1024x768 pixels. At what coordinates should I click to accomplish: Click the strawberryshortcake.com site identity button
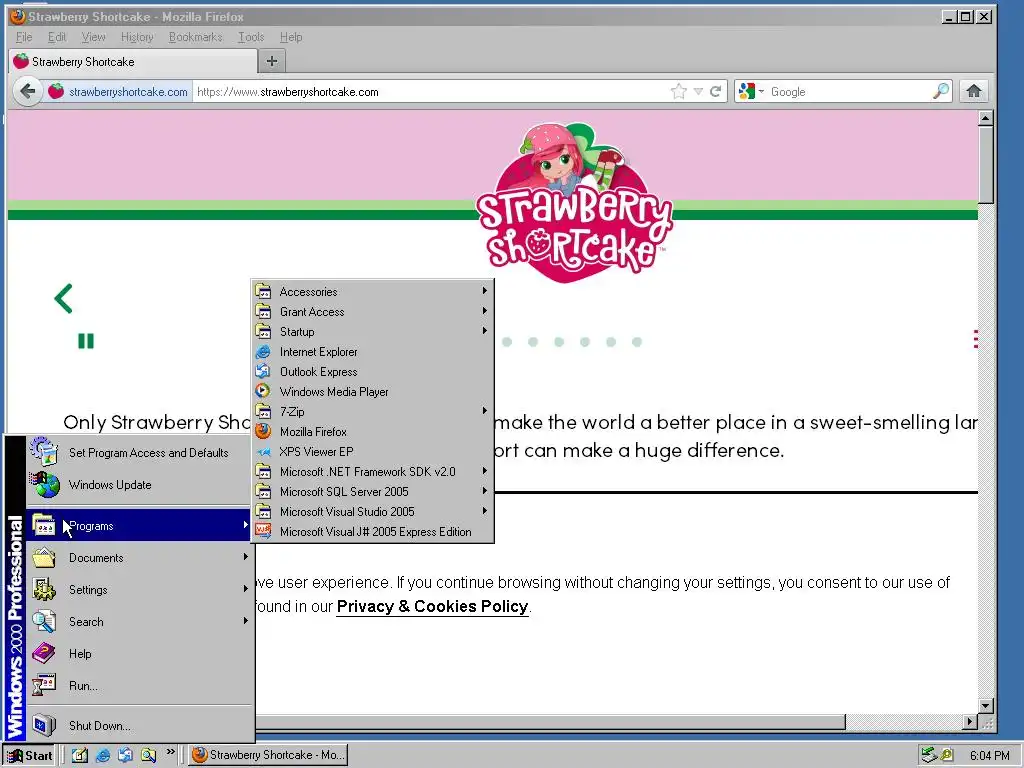[x=118, y=91]
